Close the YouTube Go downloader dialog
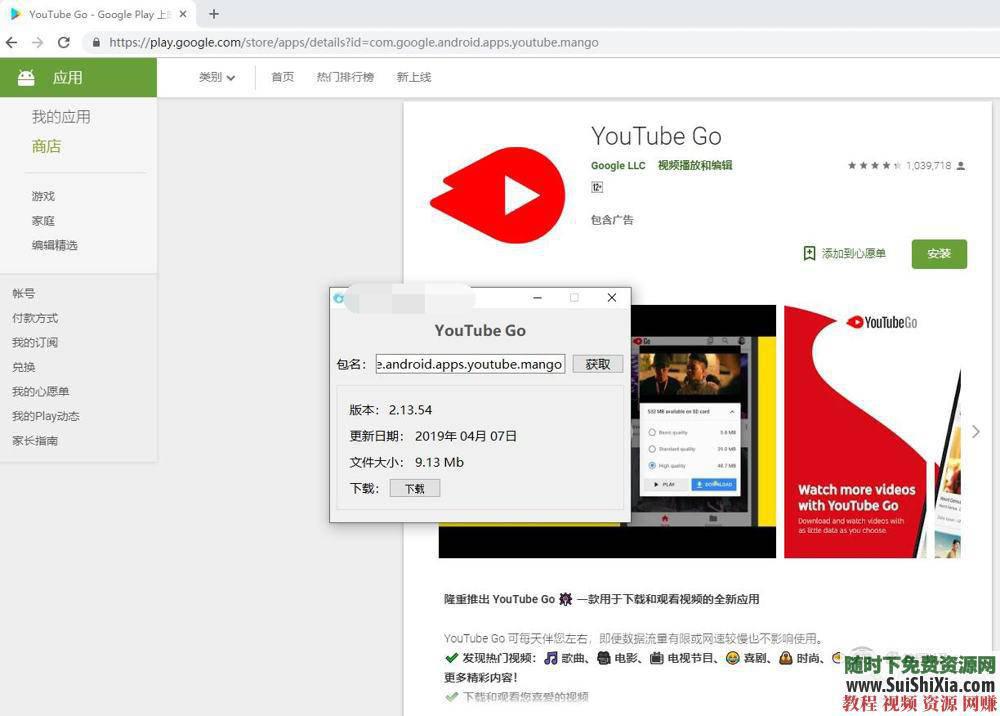 612,298
